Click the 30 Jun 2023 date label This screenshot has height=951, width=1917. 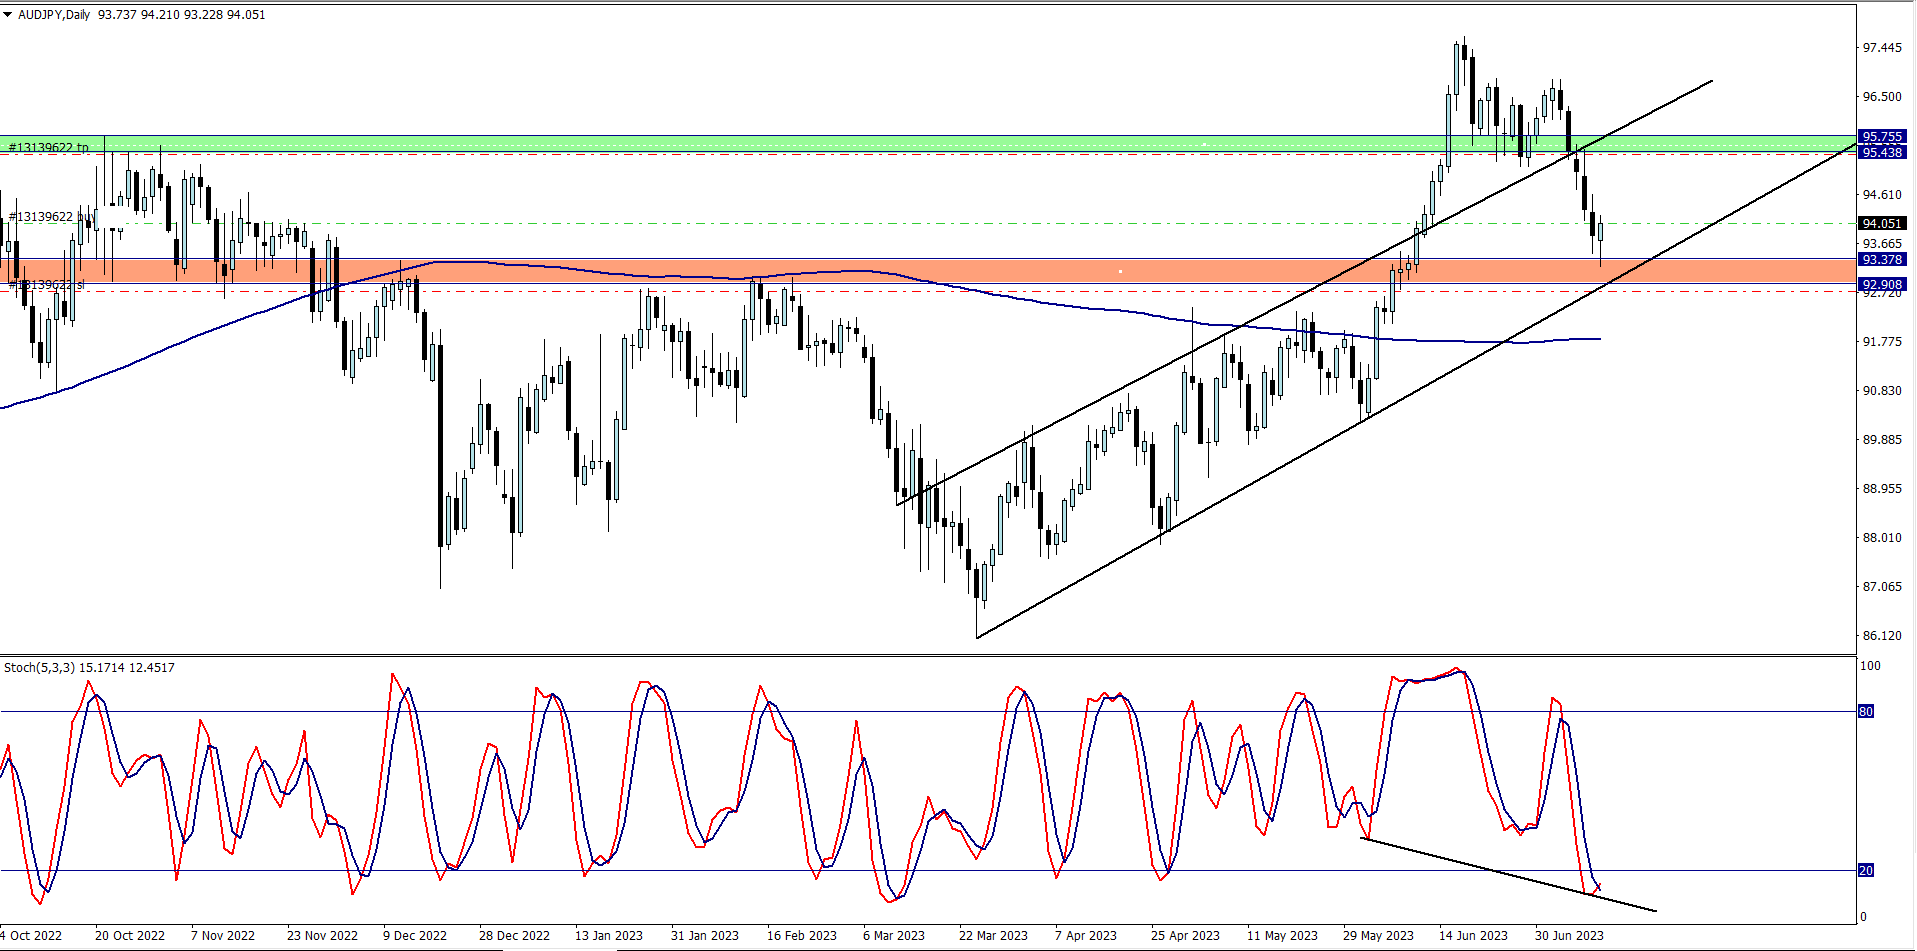[x=1569, y=936]
